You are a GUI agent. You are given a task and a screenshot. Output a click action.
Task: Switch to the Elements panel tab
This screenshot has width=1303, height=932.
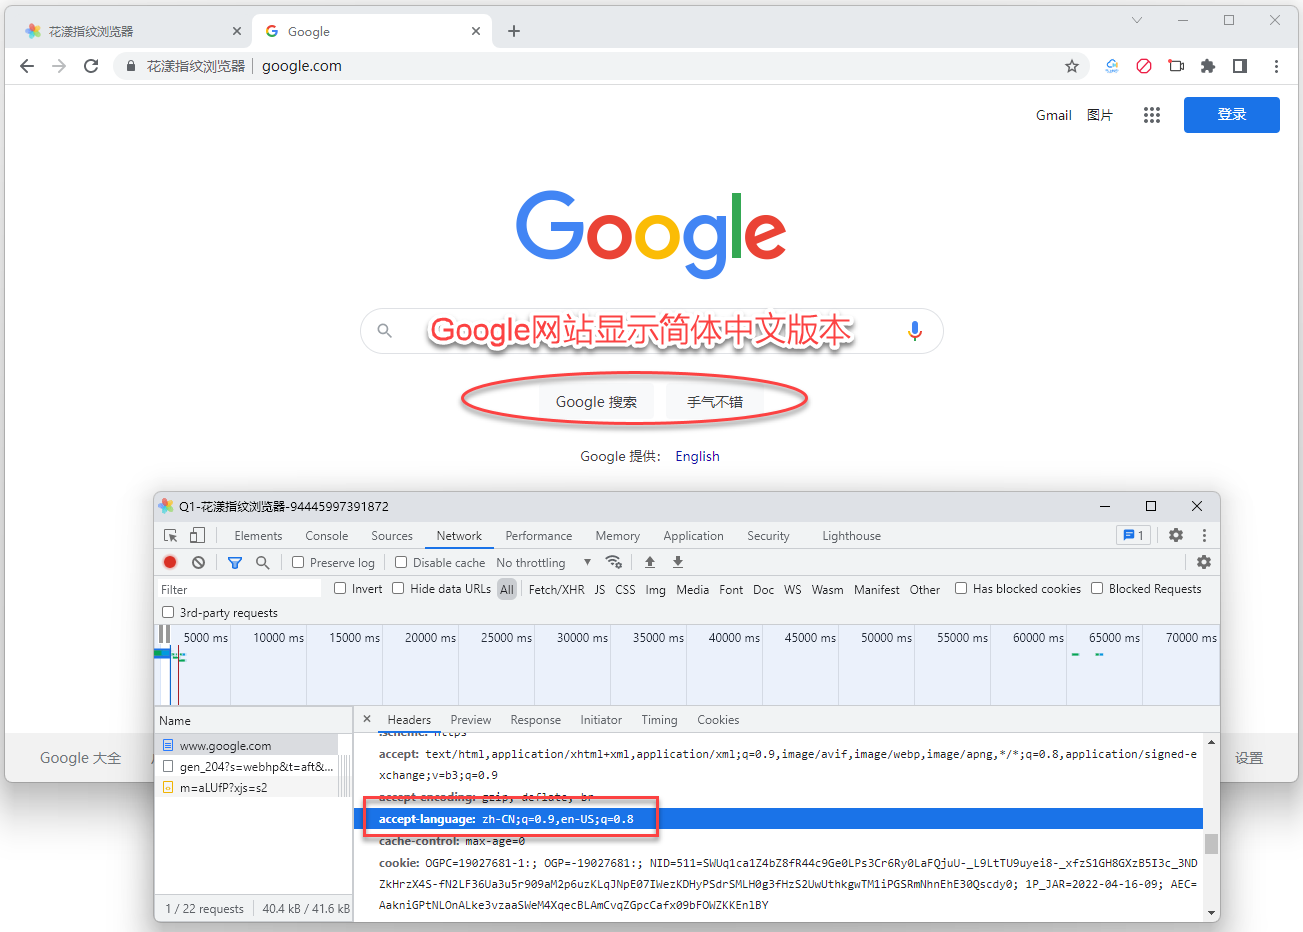point(258,536)
